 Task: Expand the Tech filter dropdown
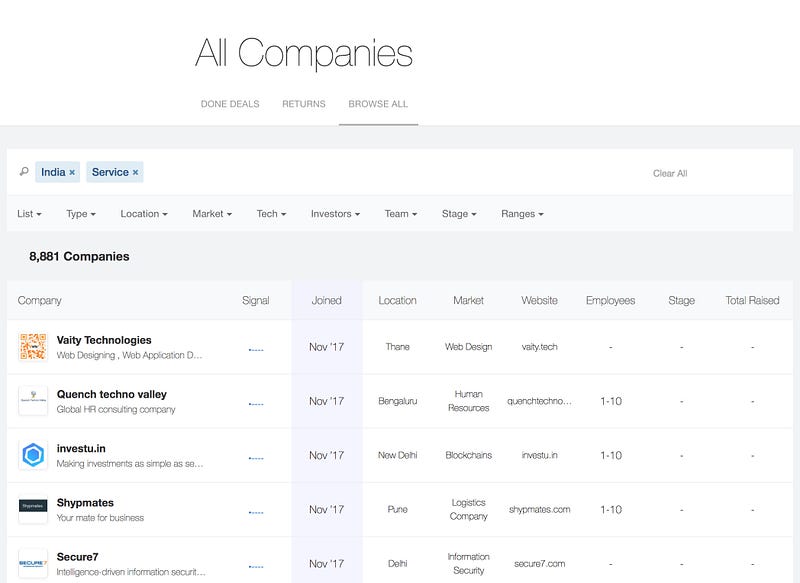click(271, 214)
